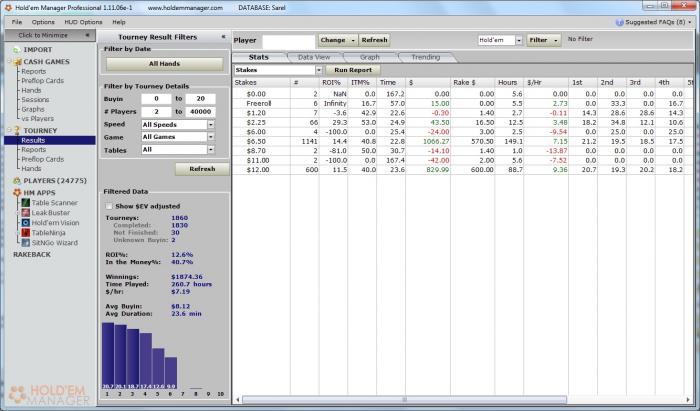
Task: Open the TableNinja icon
Action: [x=24, y=232]
